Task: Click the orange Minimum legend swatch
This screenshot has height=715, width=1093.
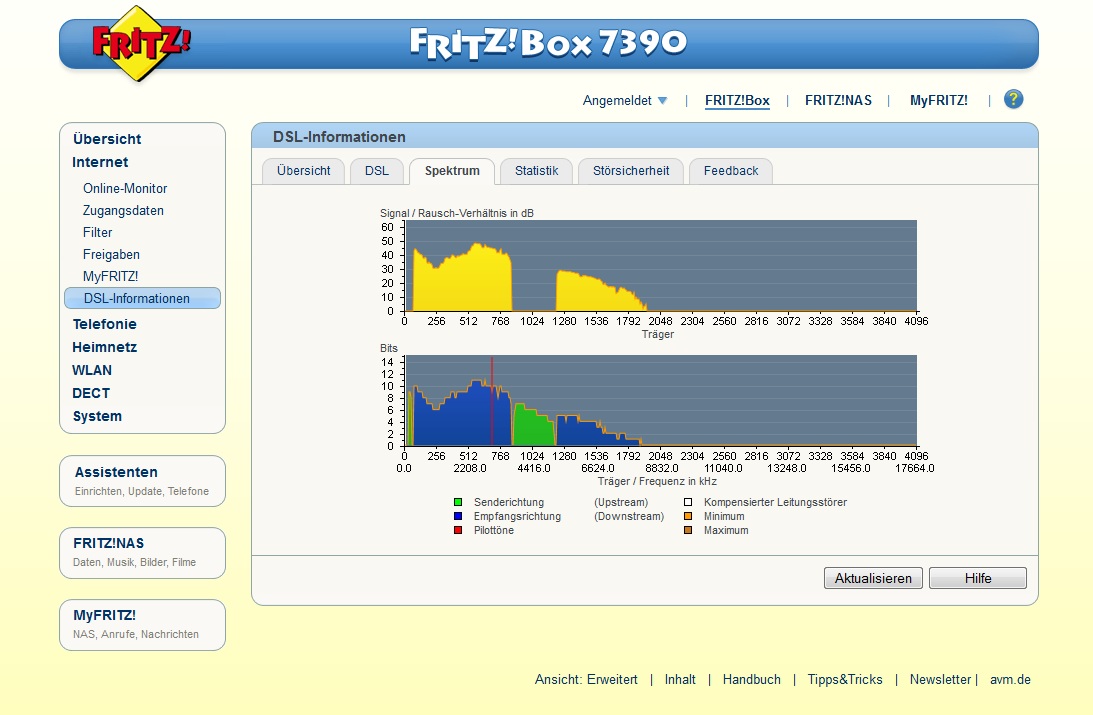Action: 688,516
